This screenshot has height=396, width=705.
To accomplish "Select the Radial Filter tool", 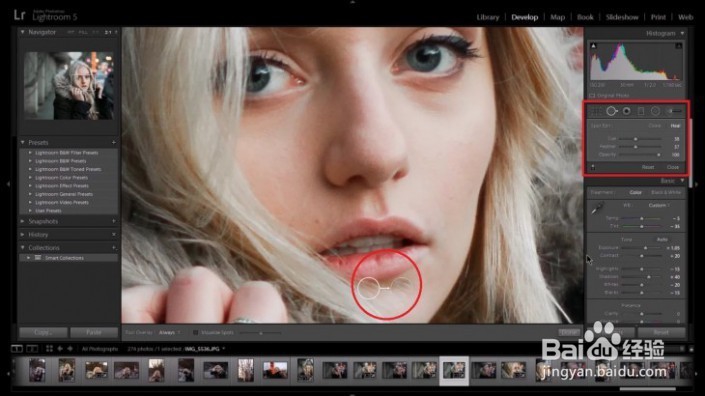I will coord(656,111).
